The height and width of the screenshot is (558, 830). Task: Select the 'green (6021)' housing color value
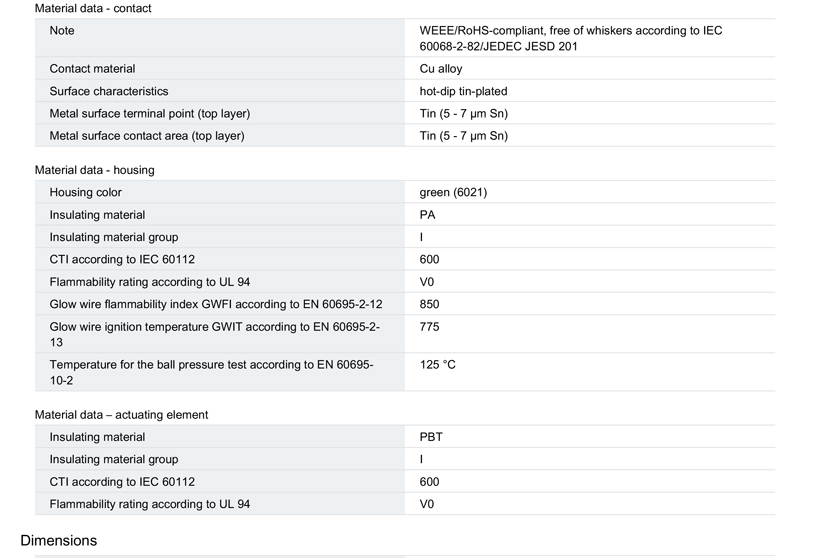453,192
